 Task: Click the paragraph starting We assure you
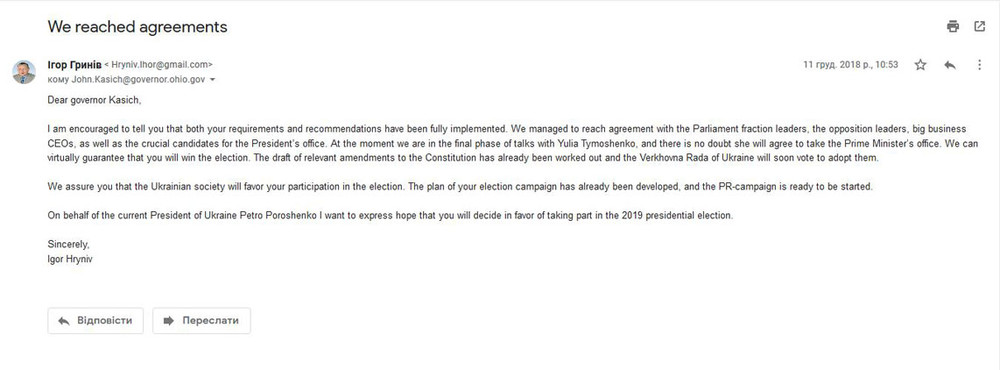tap(459, 187)
